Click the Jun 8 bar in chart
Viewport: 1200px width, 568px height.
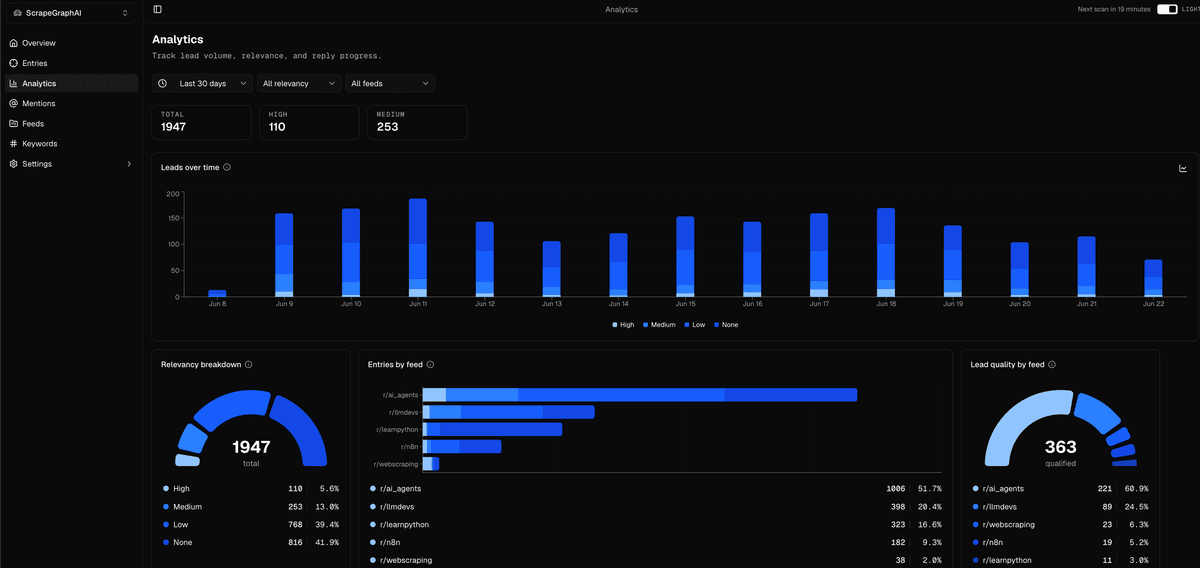coord(217,293)
